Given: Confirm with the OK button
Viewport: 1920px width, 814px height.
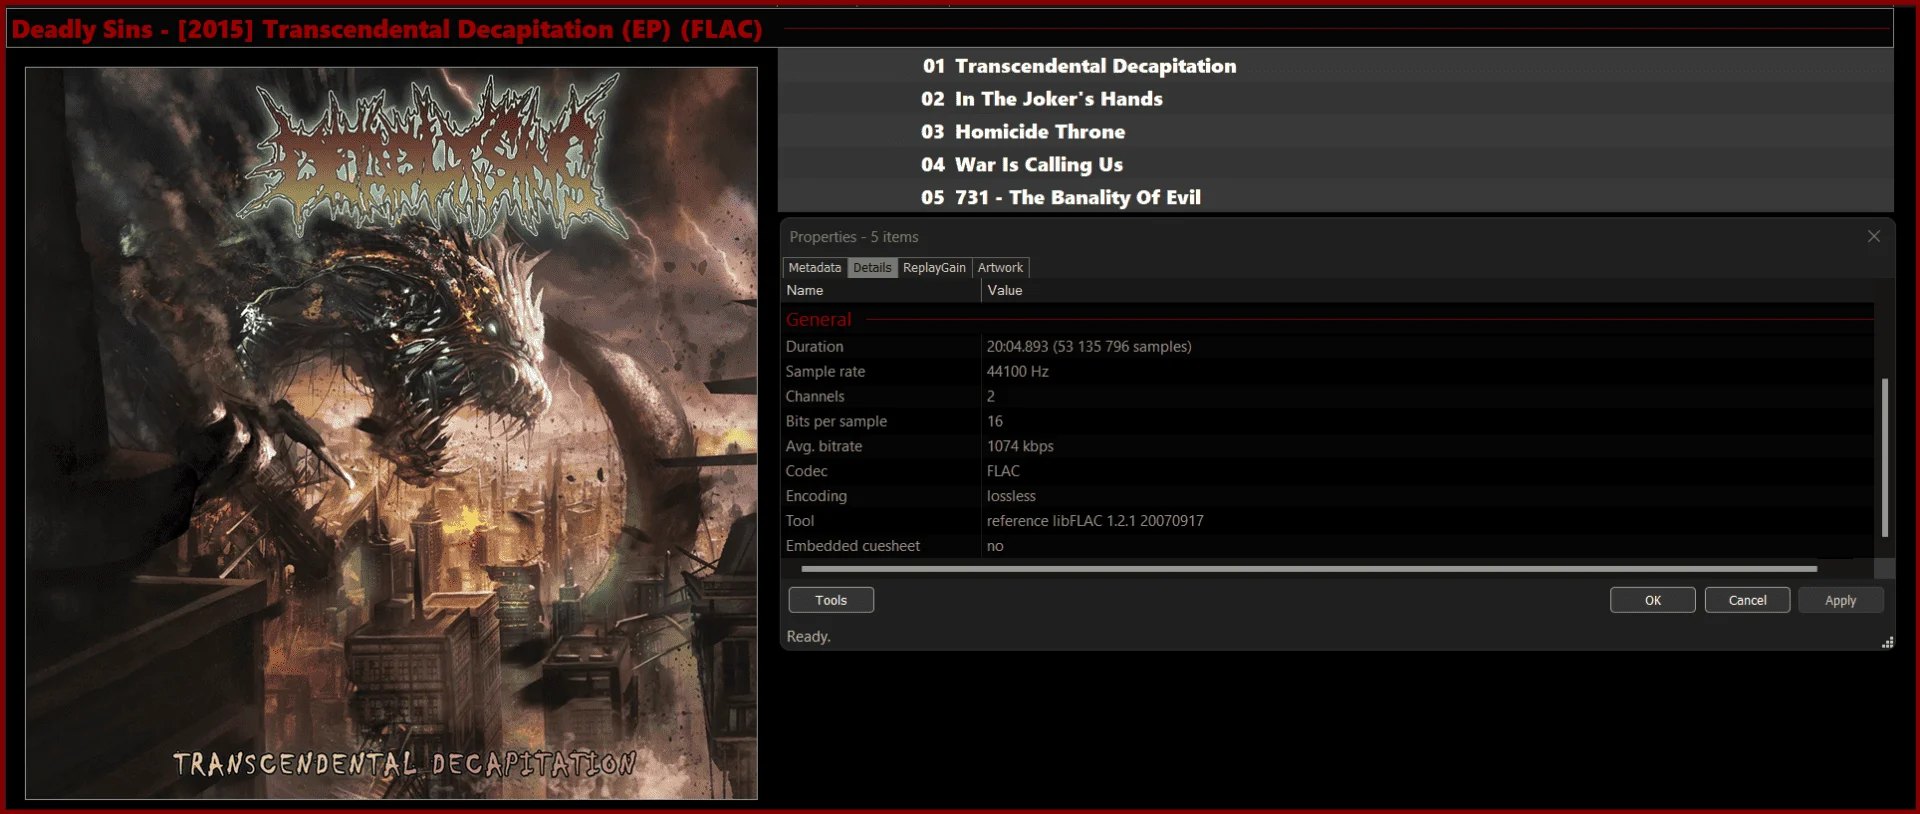Looking at the screenshot, I should (x=1653, y=600).
